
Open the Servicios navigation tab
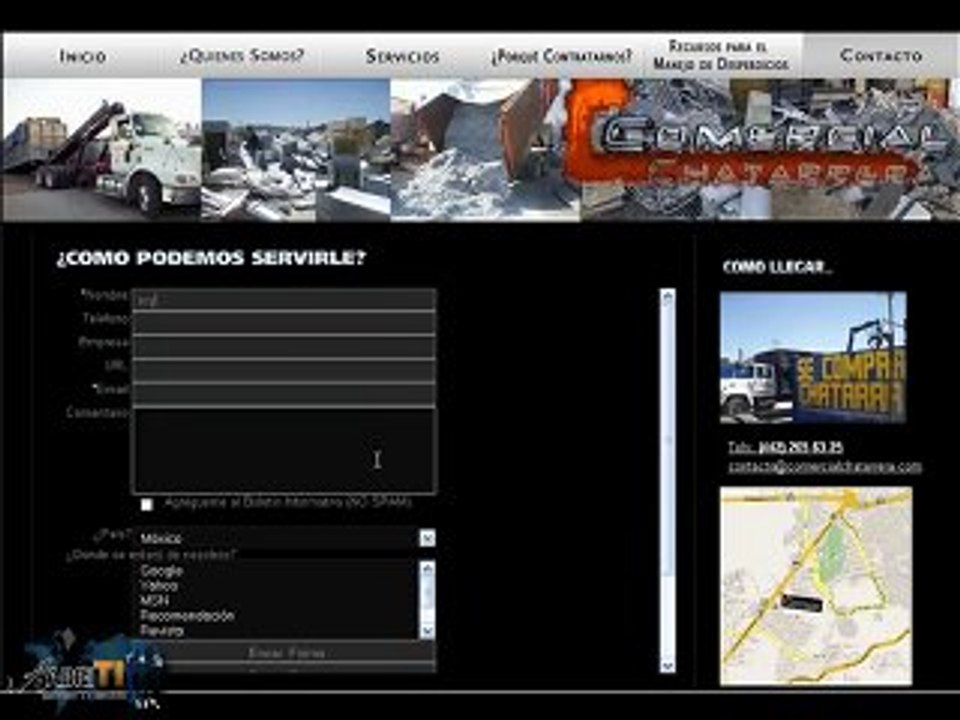(x=402, y=56)
